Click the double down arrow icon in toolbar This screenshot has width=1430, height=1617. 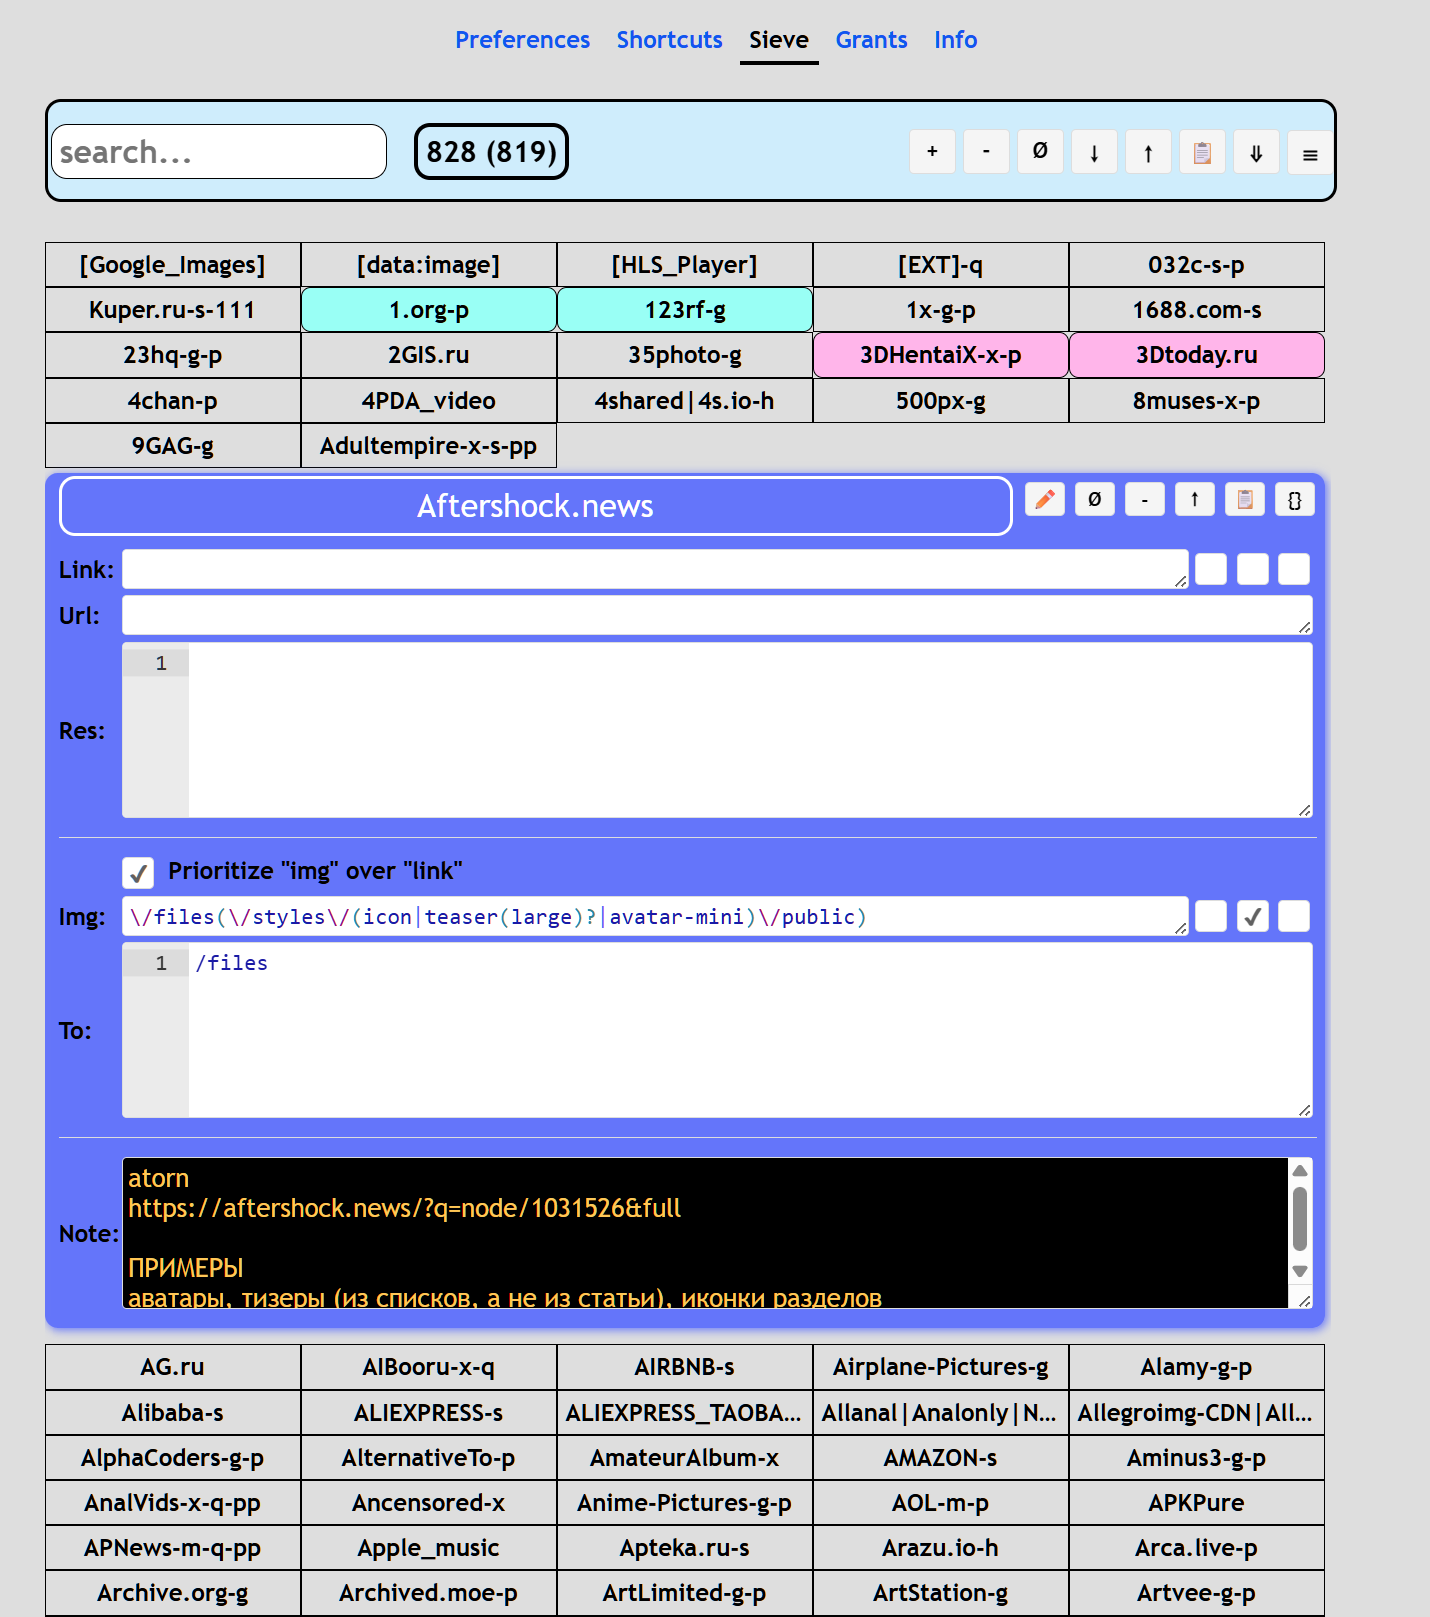point(1256,152)
